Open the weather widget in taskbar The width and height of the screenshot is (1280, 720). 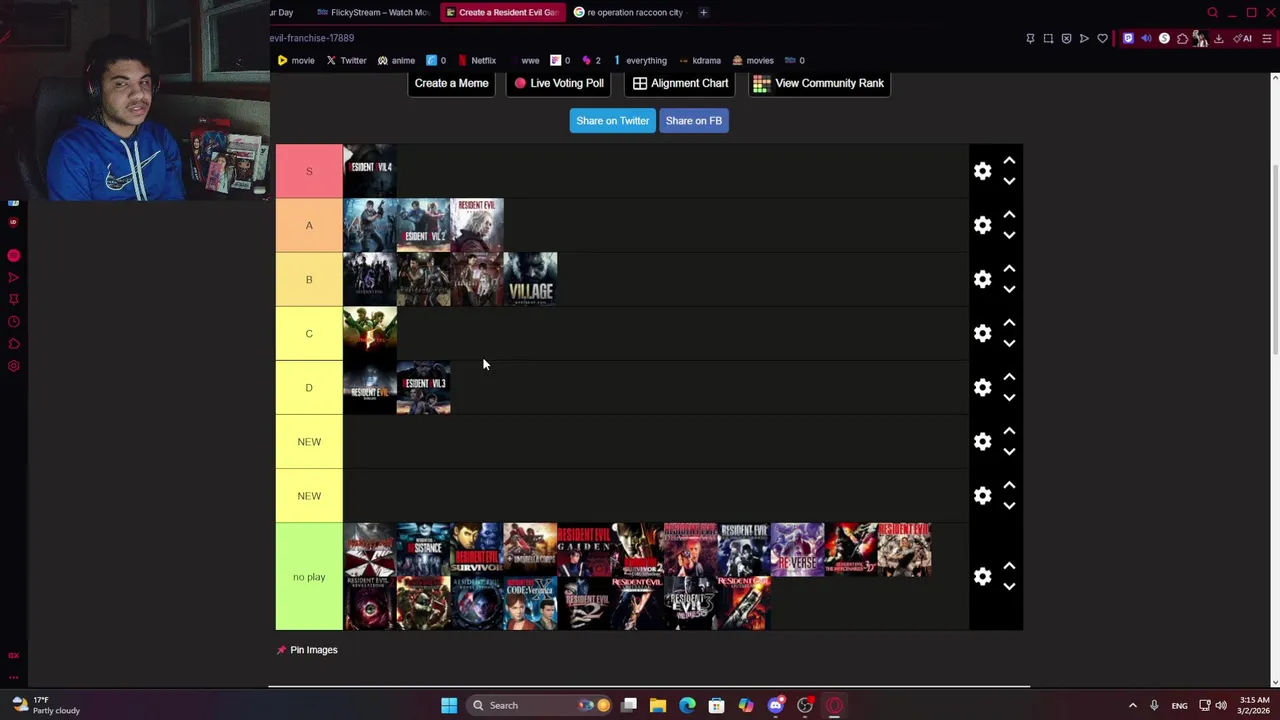pyautogui.click(x=45, y=705)
